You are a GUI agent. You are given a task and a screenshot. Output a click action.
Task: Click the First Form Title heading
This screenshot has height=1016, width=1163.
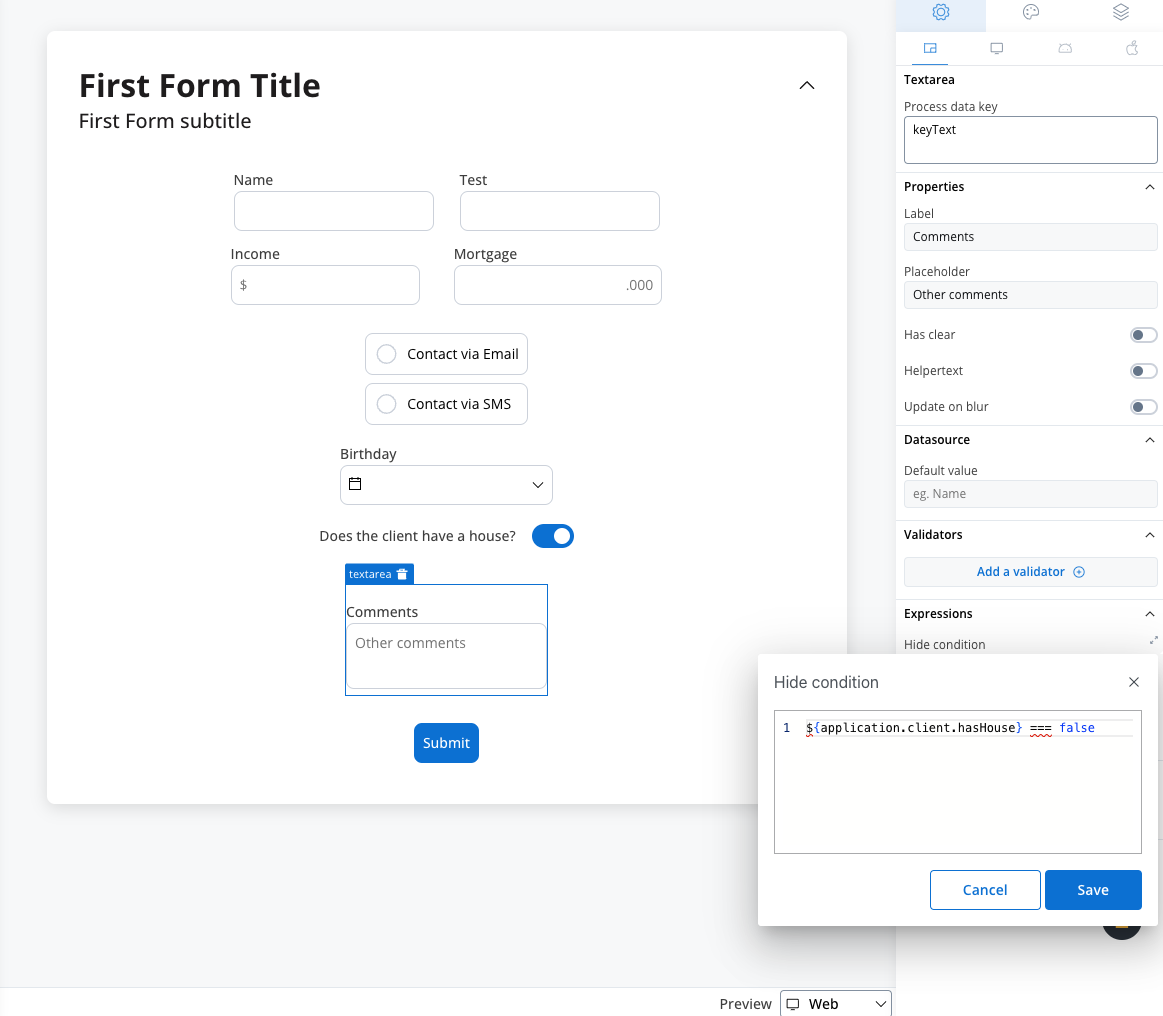200,86
